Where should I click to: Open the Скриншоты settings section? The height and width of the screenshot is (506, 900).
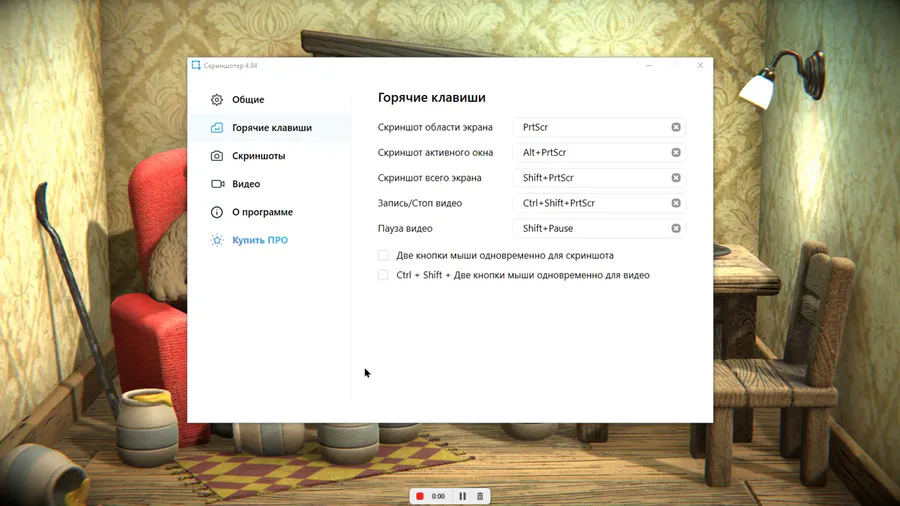coord(270,155)
